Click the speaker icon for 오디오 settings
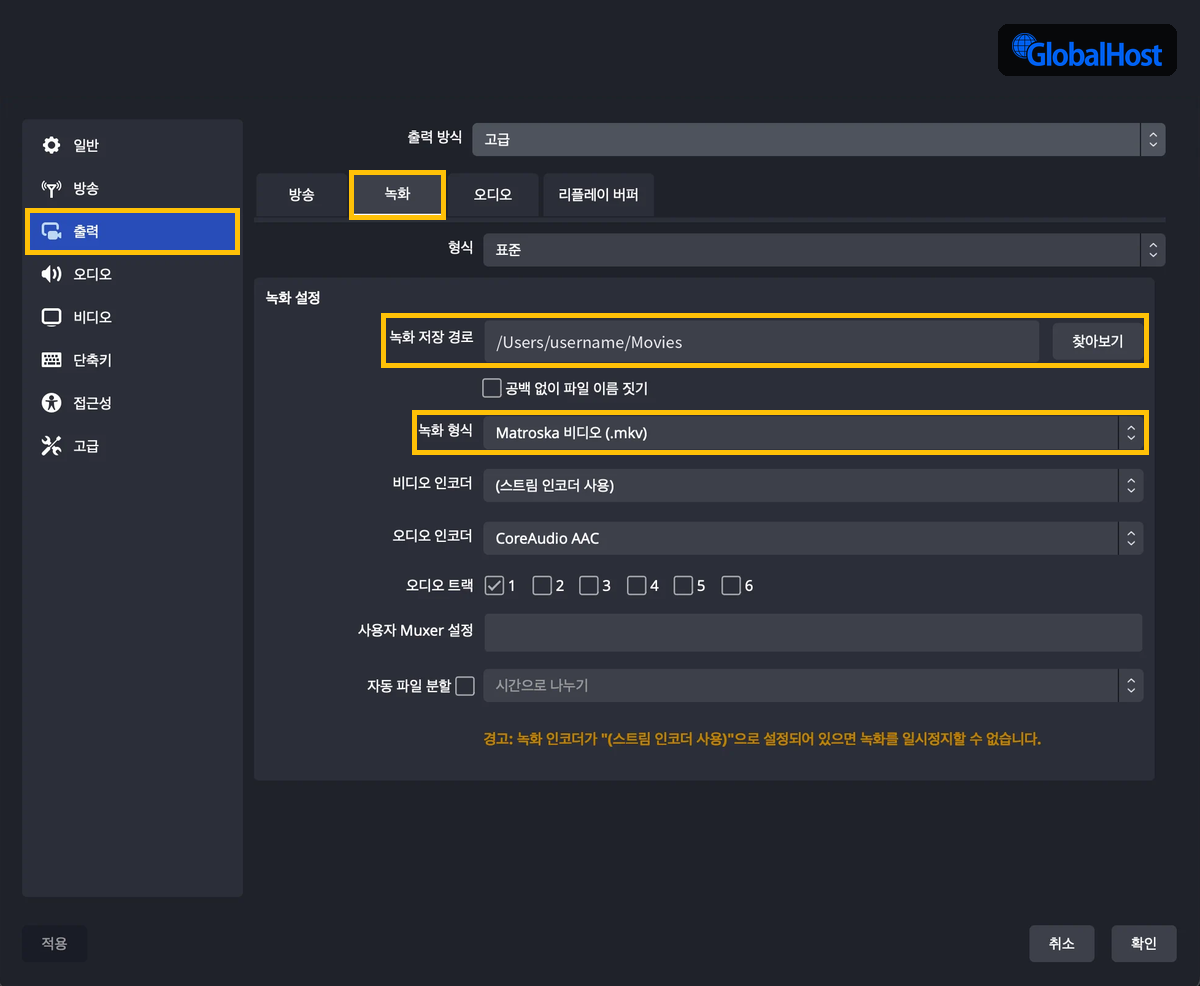 tap(51, 274)
